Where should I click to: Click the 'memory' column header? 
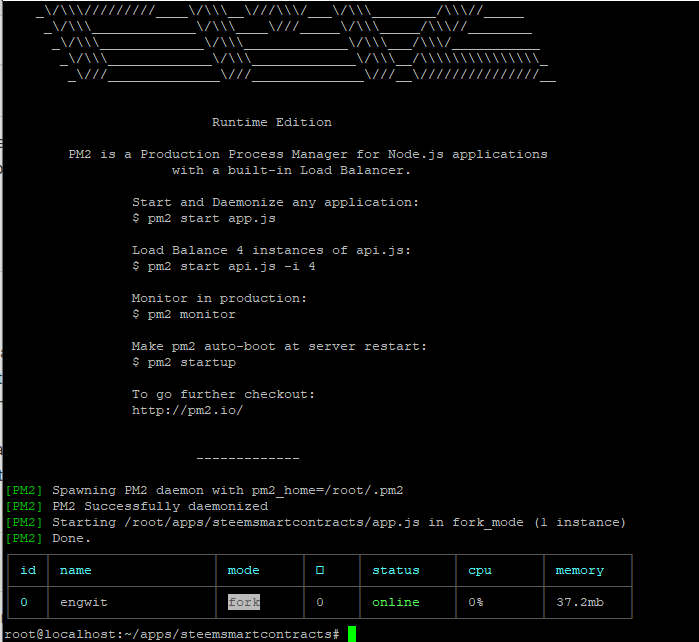pos(580,571)
